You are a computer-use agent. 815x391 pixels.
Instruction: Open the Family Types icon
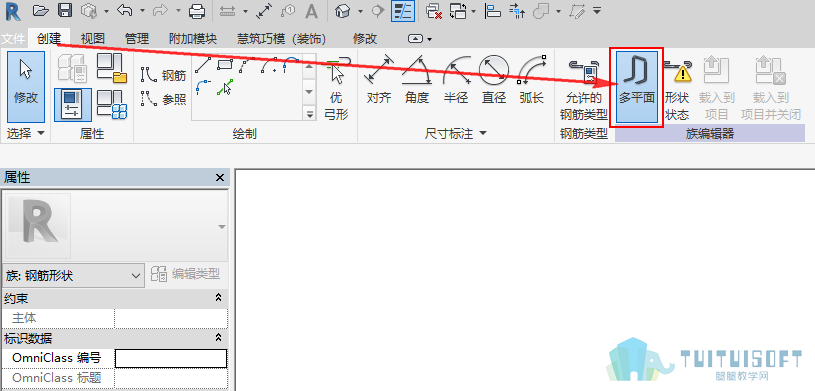pyautogui.click(x=112, y=105)
